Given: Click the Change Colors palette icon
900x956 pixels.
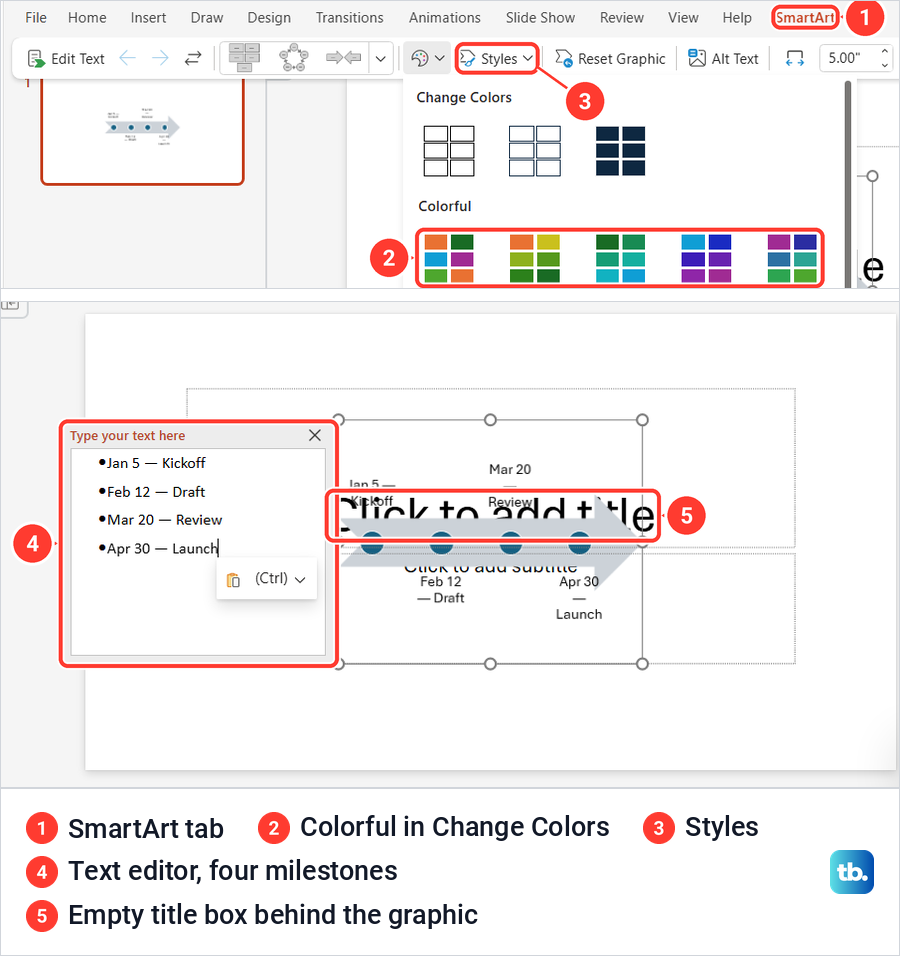Looking at the screenshot, I should coord(420,59).
